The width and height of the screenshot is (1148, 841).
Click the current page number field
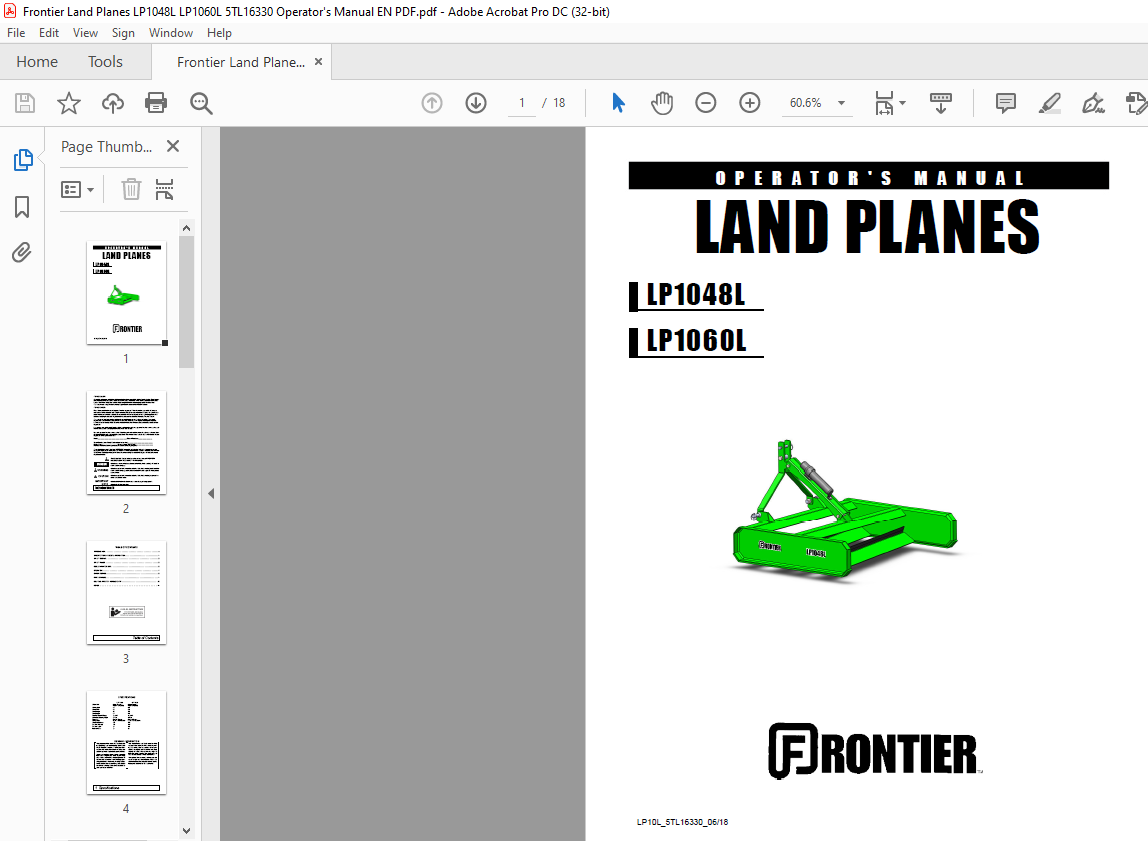pos(522,103)
